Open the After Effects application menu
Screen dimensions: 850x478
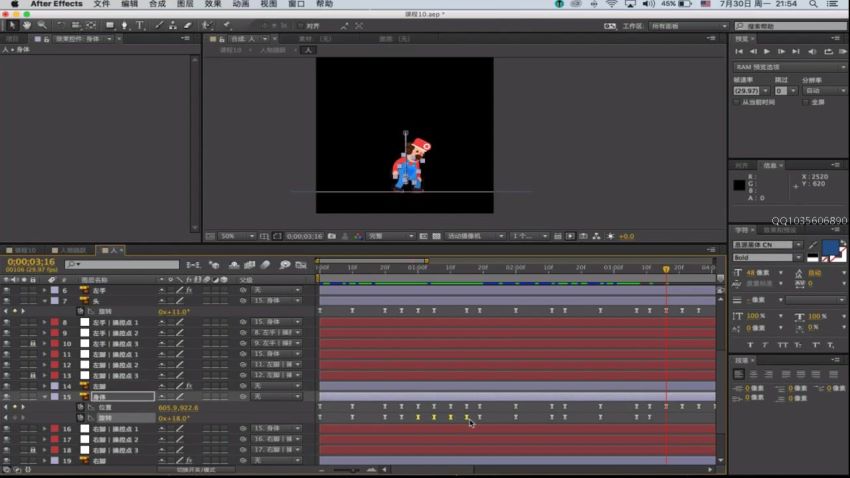tap(56, 4)
